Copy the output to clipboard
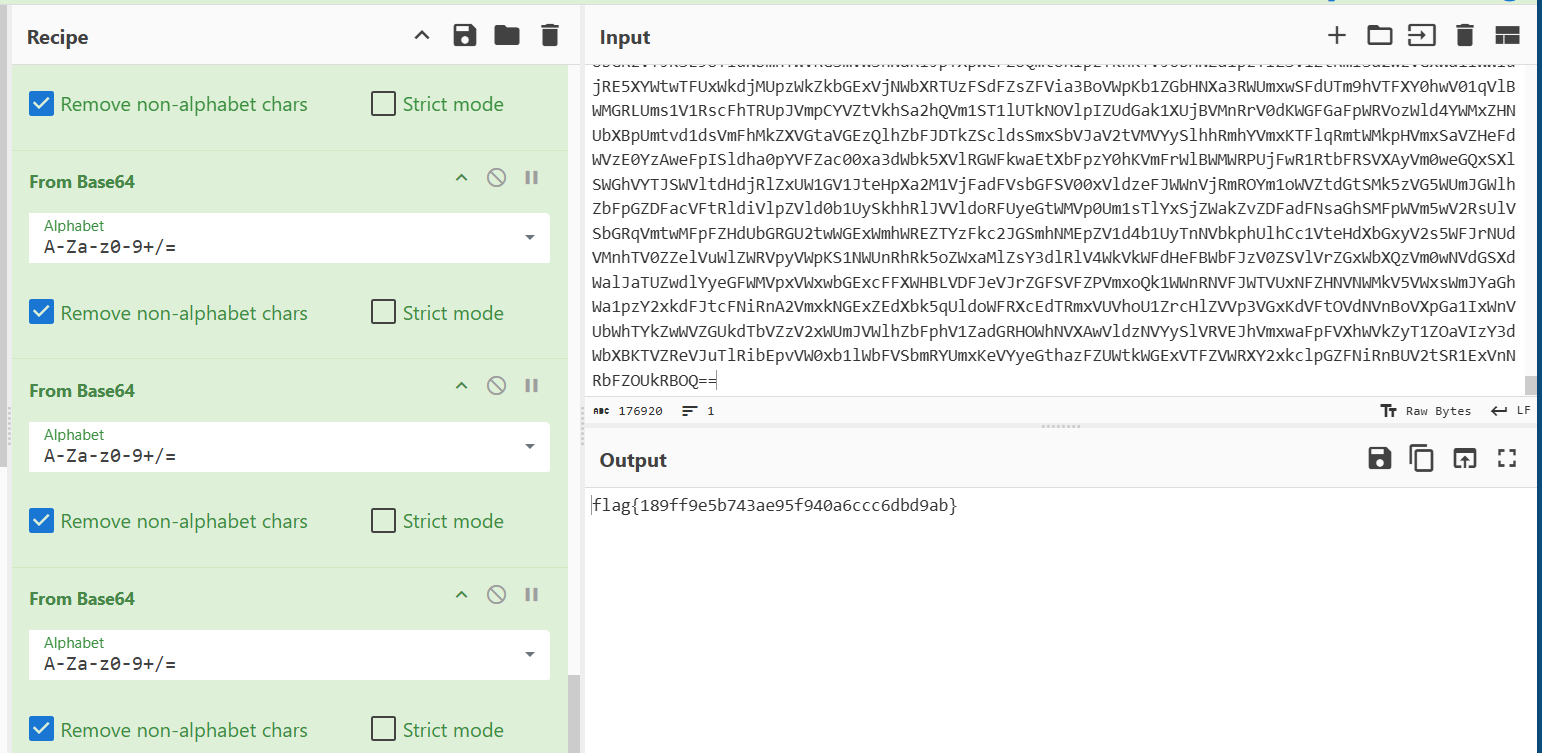 [1421, 459]
